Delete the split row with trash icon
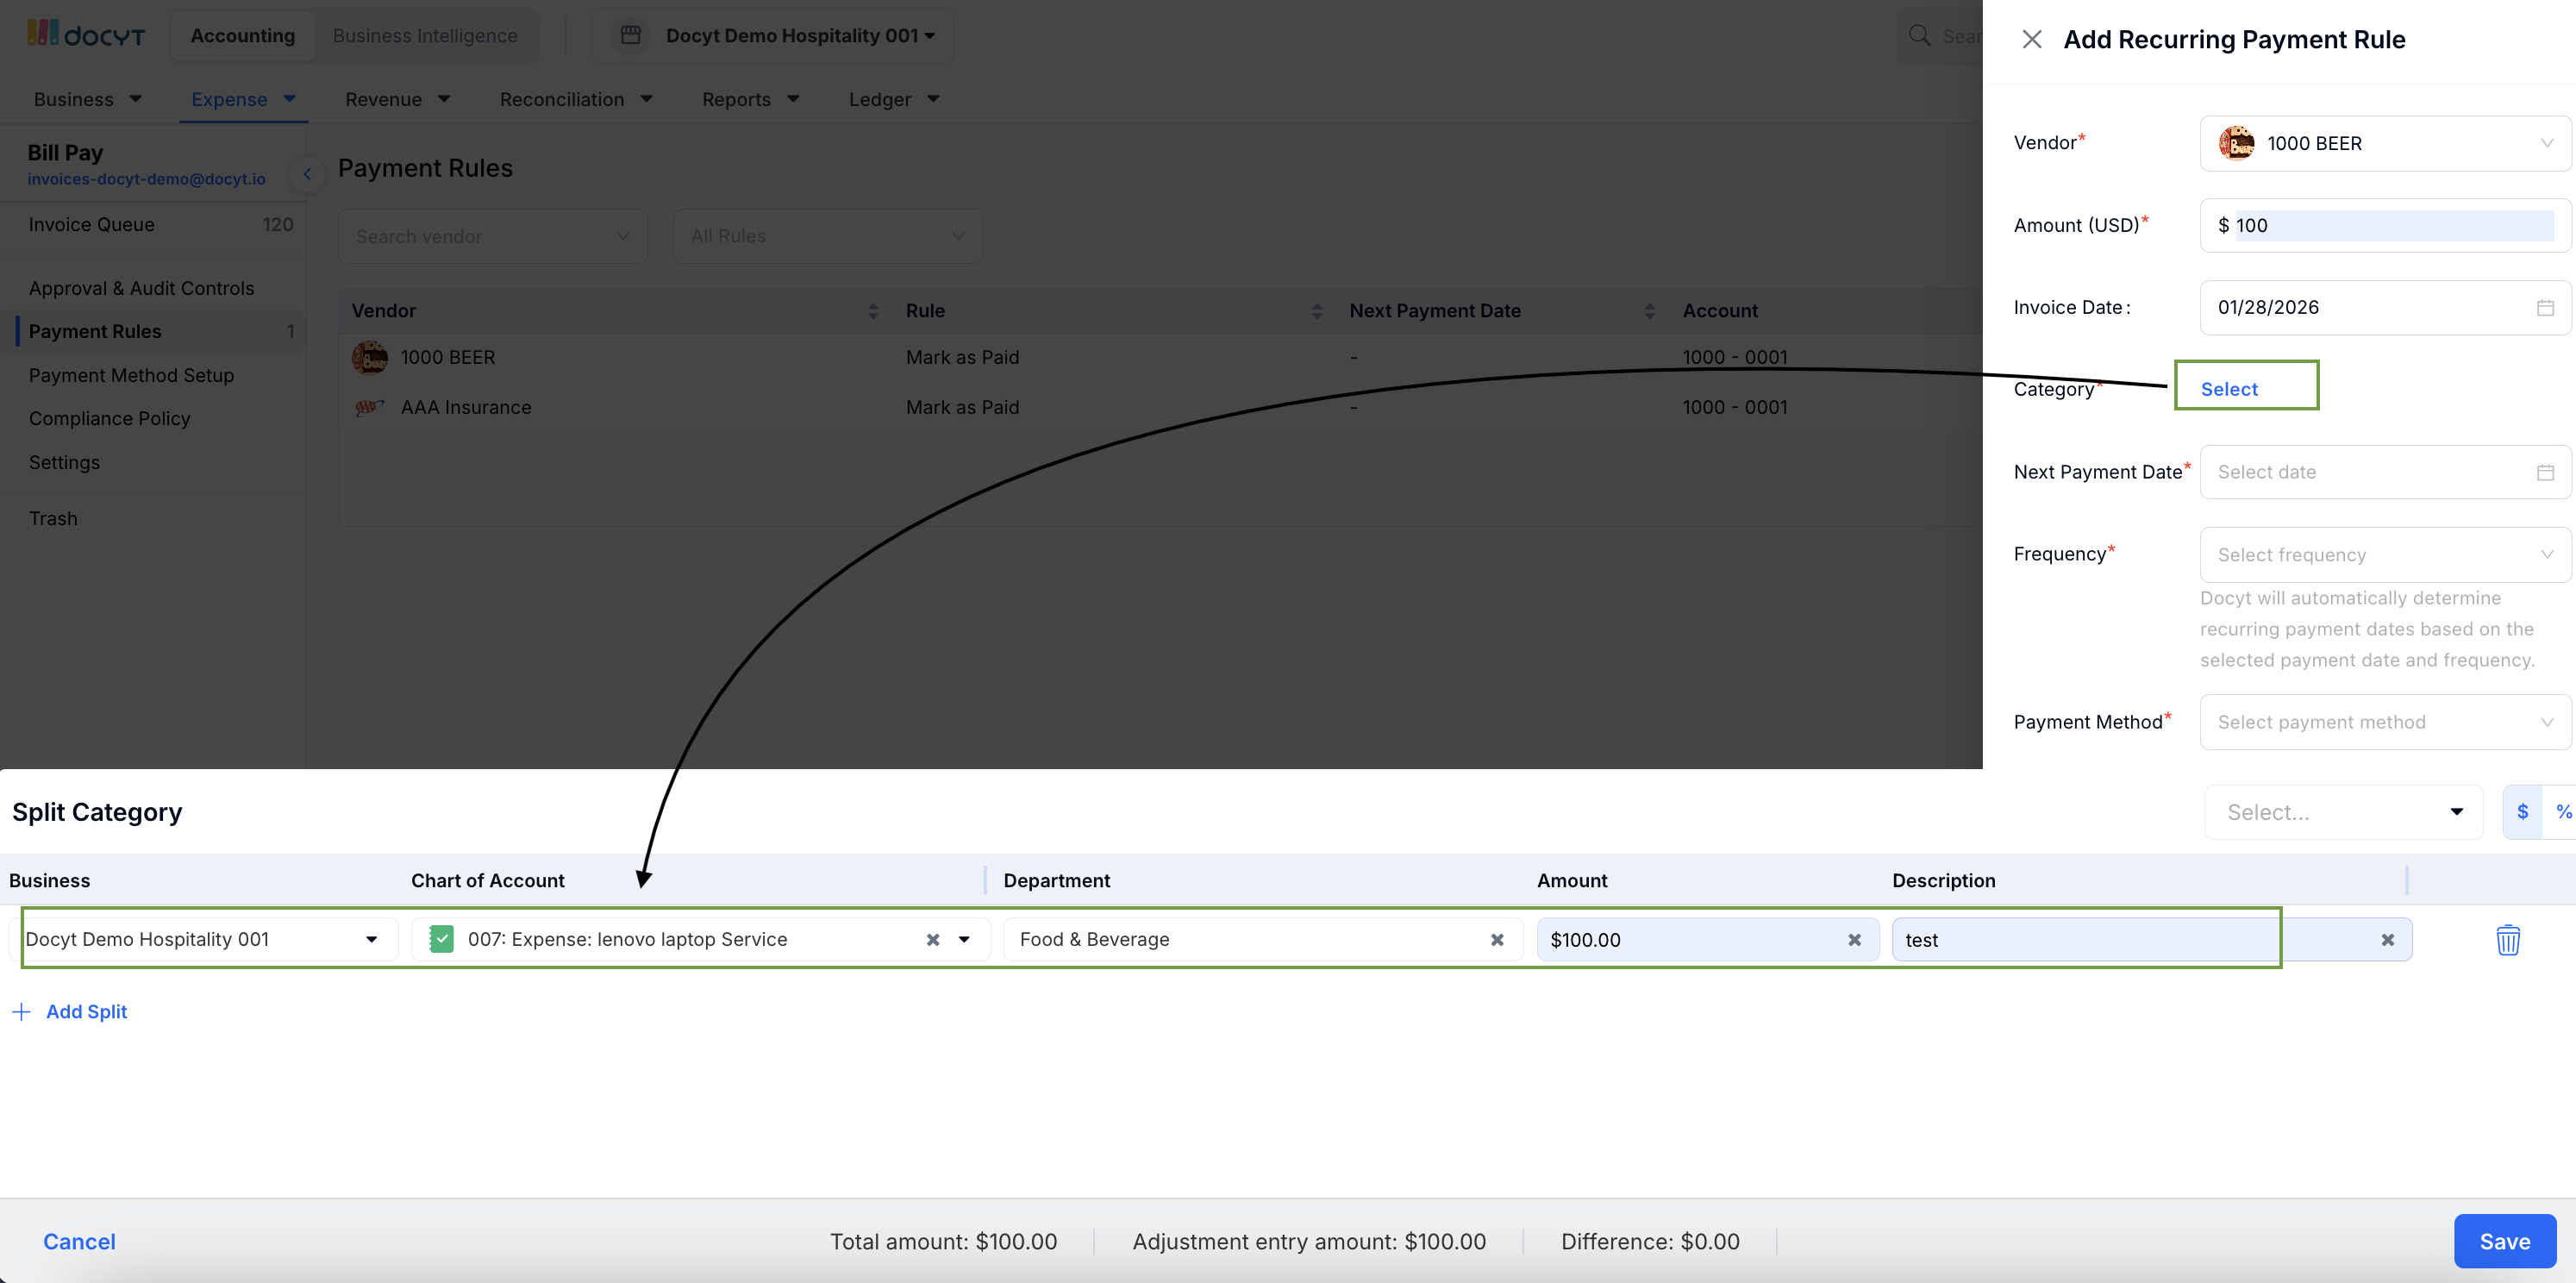 (2507, 939)
